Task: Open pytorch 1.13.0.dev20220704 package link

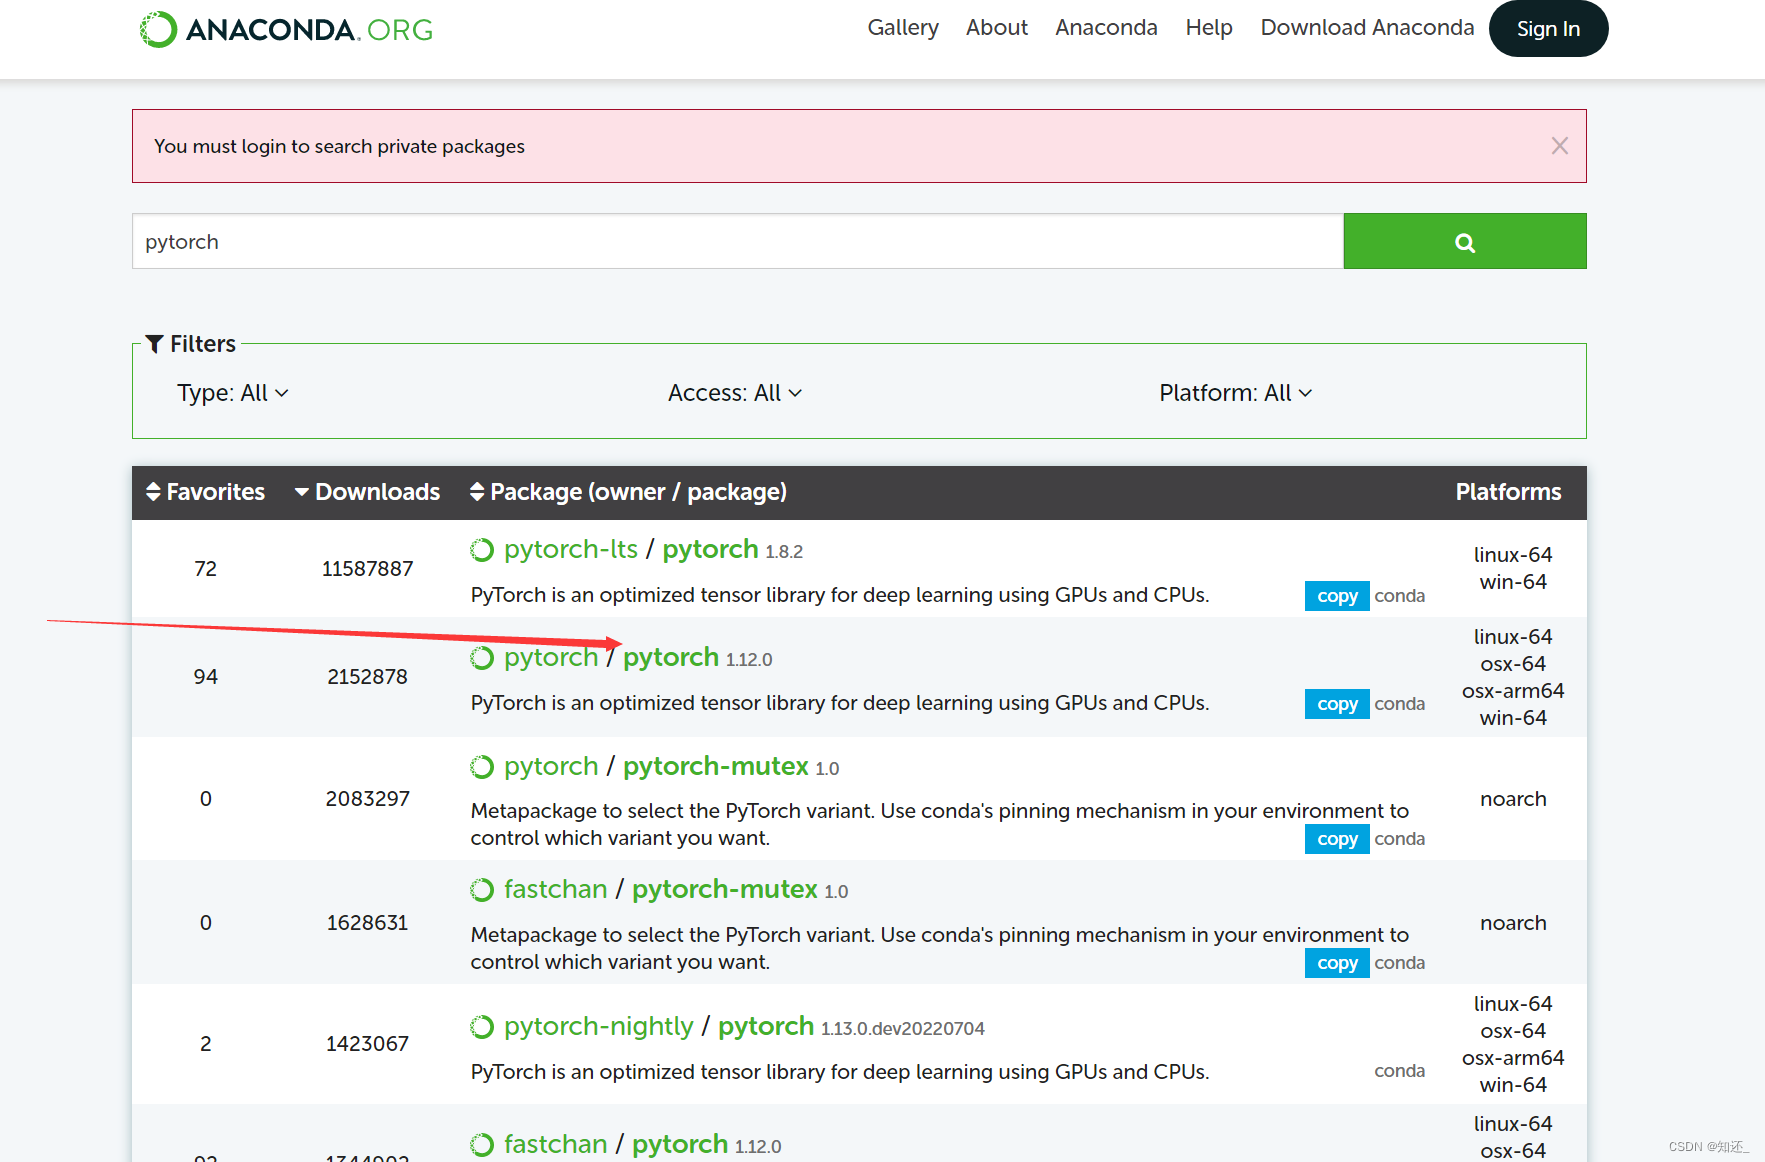Action: (766, 1027)
